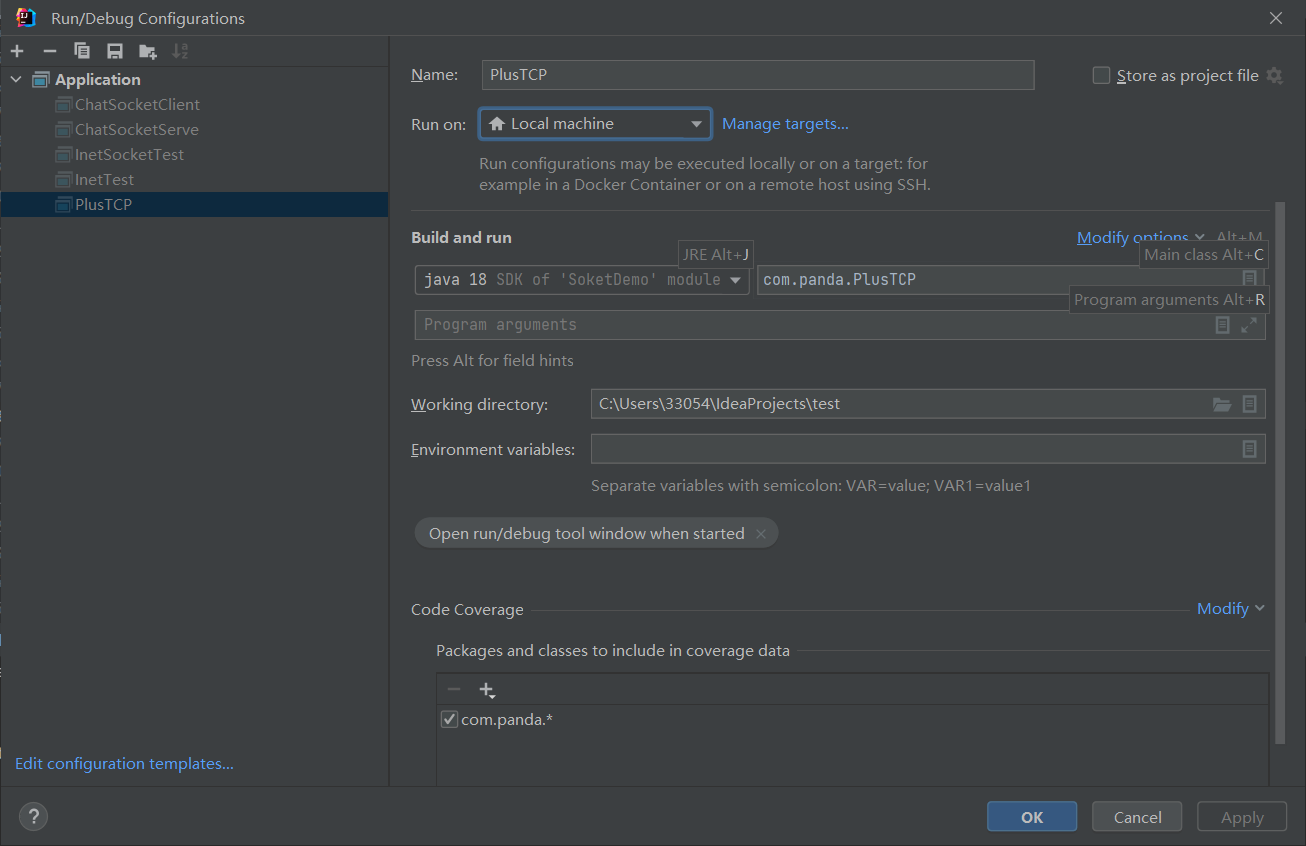Sort configurations alphabetically
This screenshot has width=1306, height=846.
click(x=180, y=51)
